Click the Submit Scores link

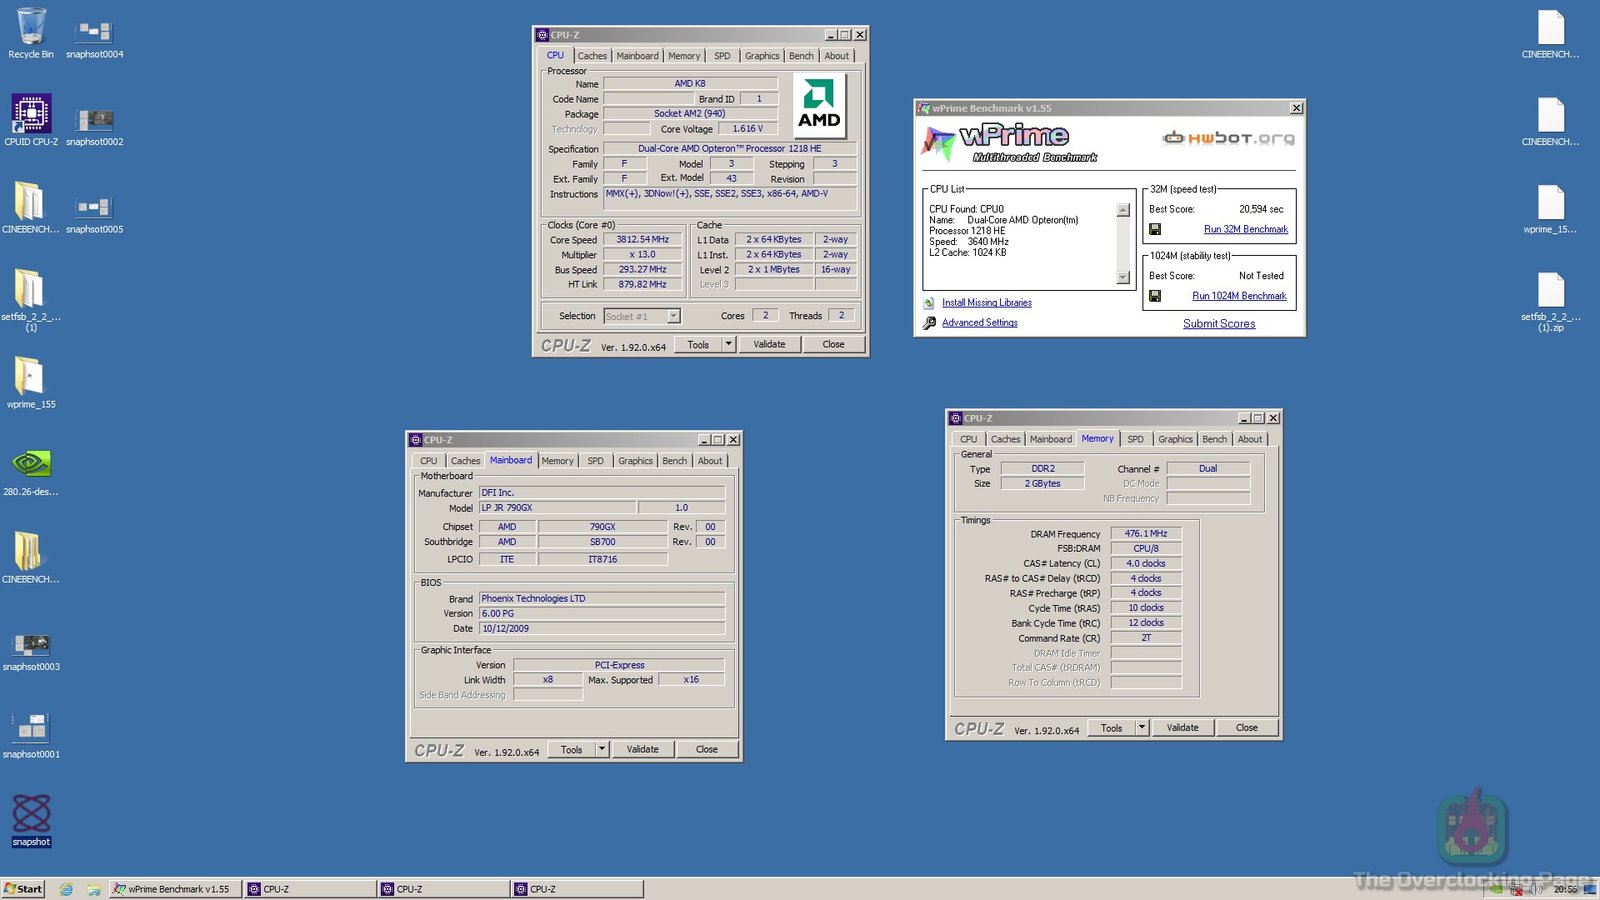(x=1218, y=324)
